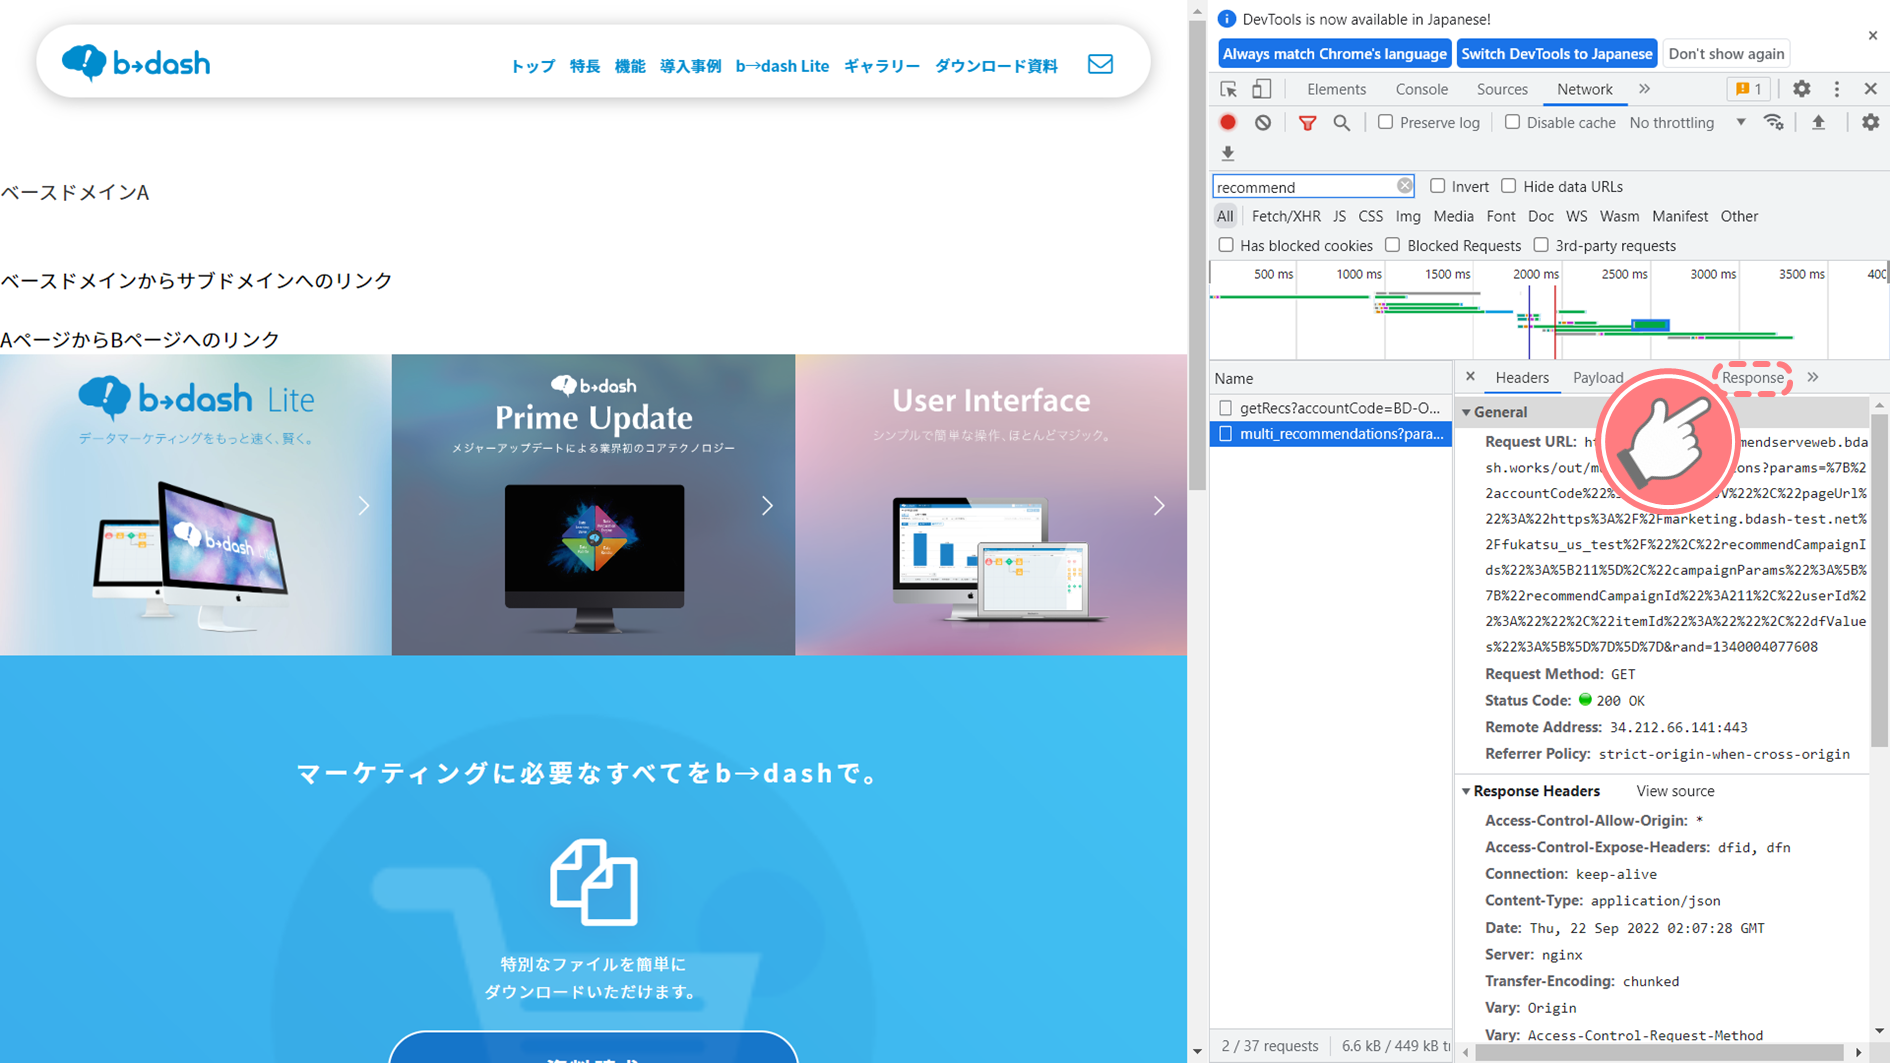1890x1063 pixels.
Task: Open network settings gear icon
Action: point(1870,122)
